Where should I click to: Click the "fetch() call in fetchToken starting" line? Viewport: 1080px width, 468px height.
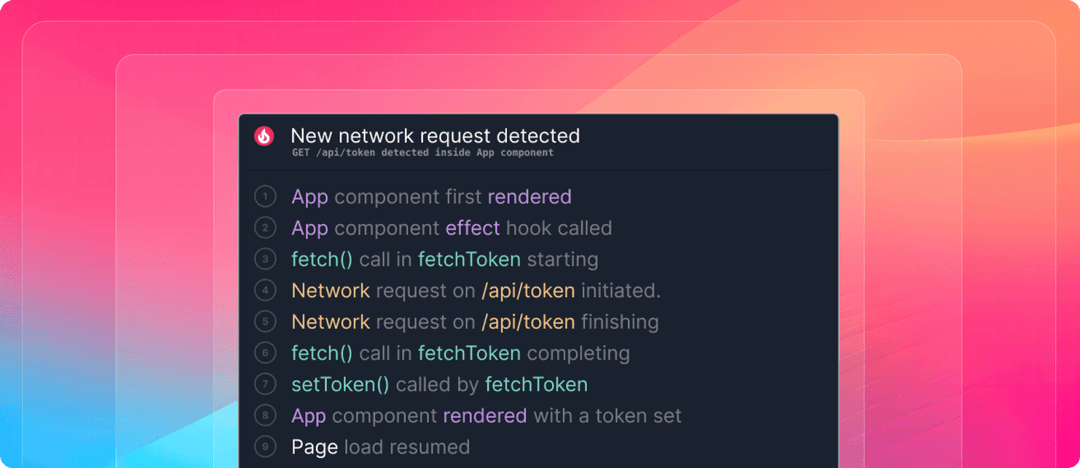point(444,260)
